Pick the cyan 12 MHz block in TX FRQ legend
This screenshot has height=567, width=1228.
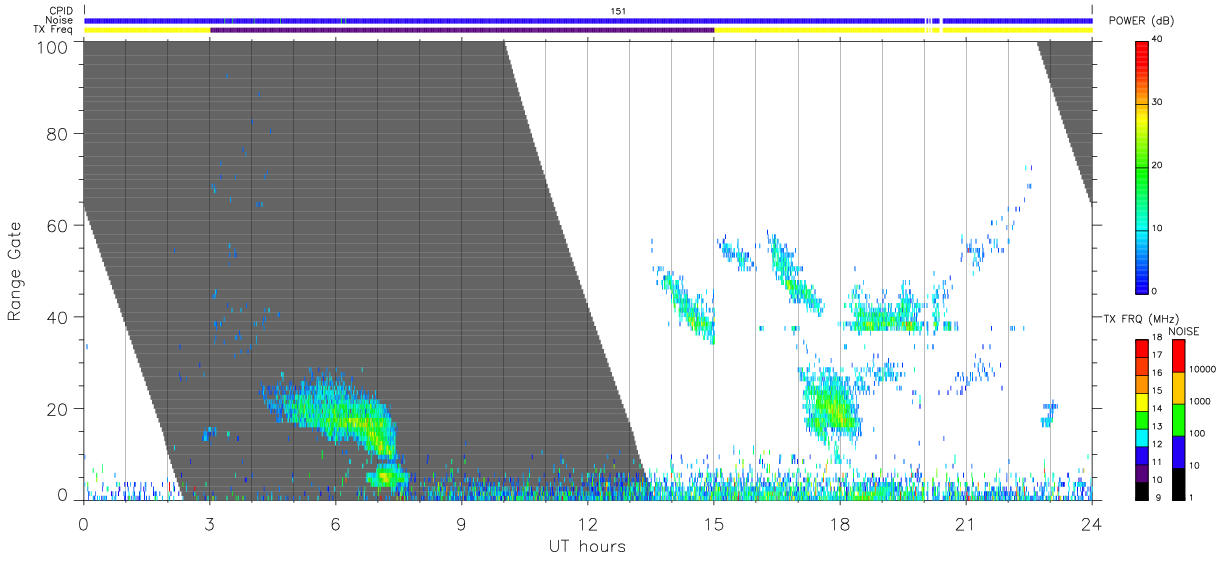[1142, 437]
